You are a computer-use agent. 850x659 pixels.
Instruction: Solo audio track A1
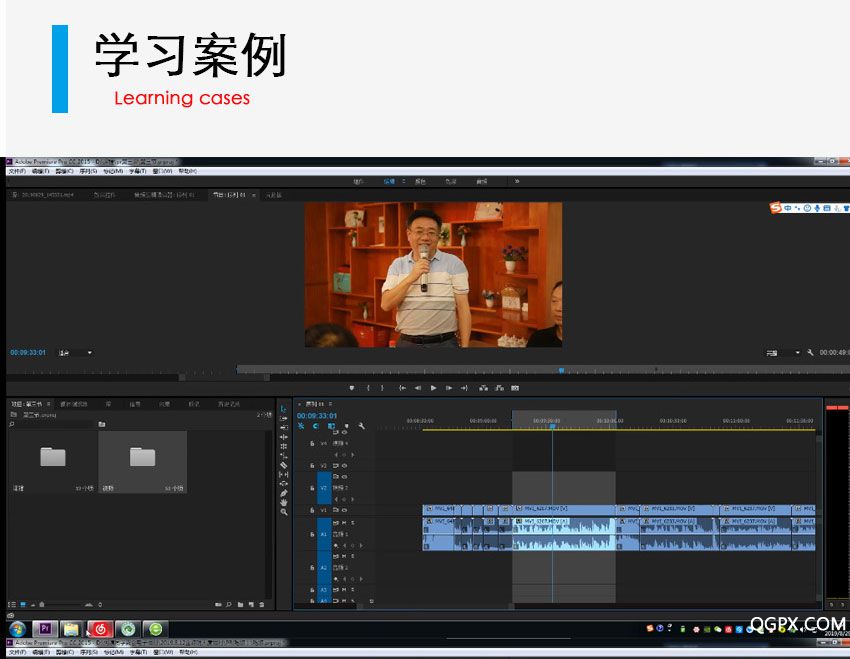coord(352,523)
